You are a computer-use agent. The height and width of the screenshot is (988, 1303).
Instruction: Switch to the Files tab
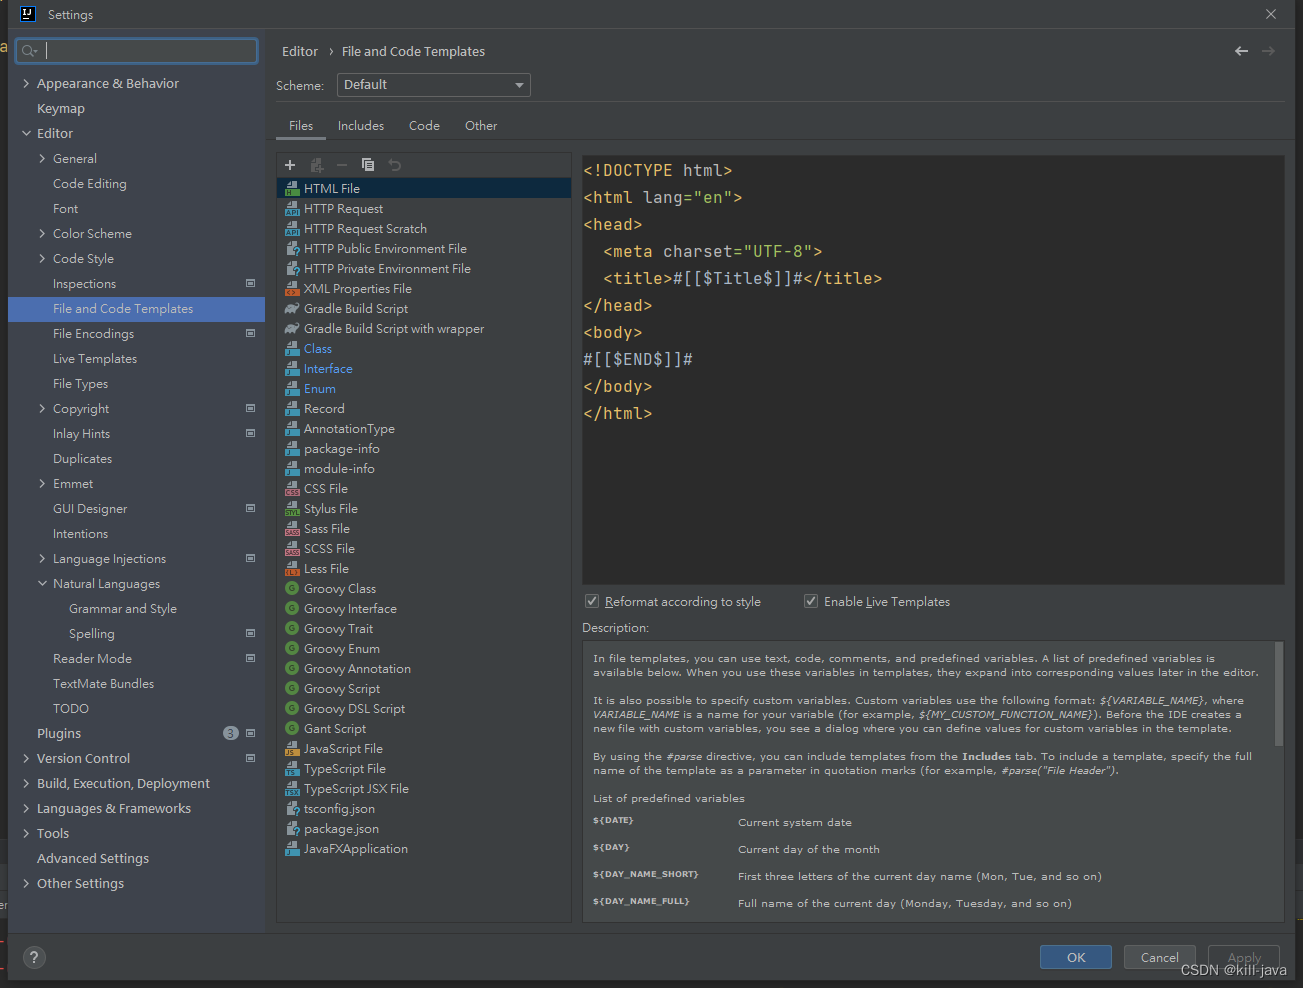click(301, 125)
